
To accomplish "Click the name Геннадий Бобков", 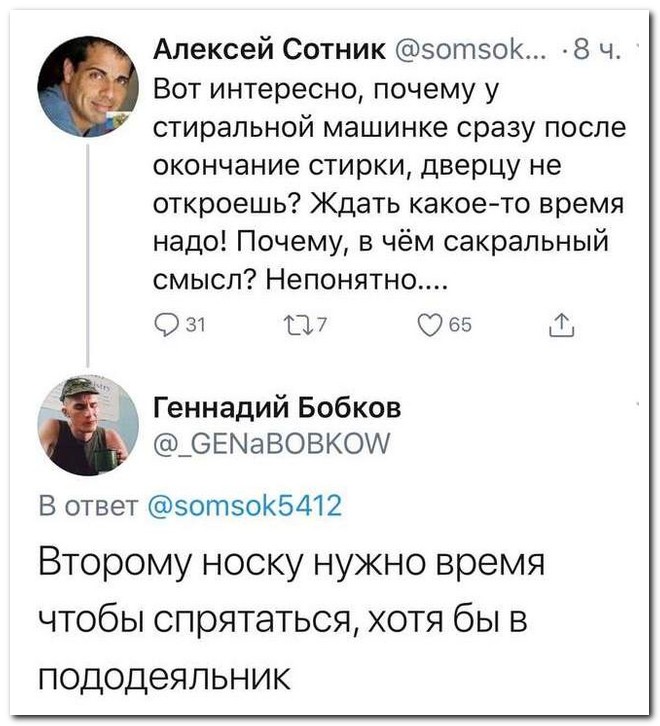I will coord(278,406).
